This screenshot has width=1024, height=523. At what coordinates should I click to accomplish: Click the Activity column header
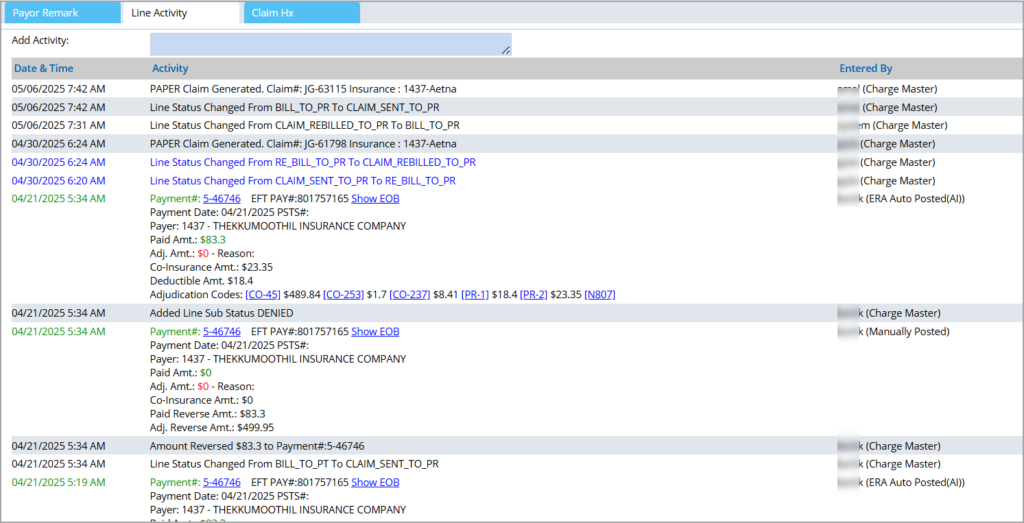[170, 68]
